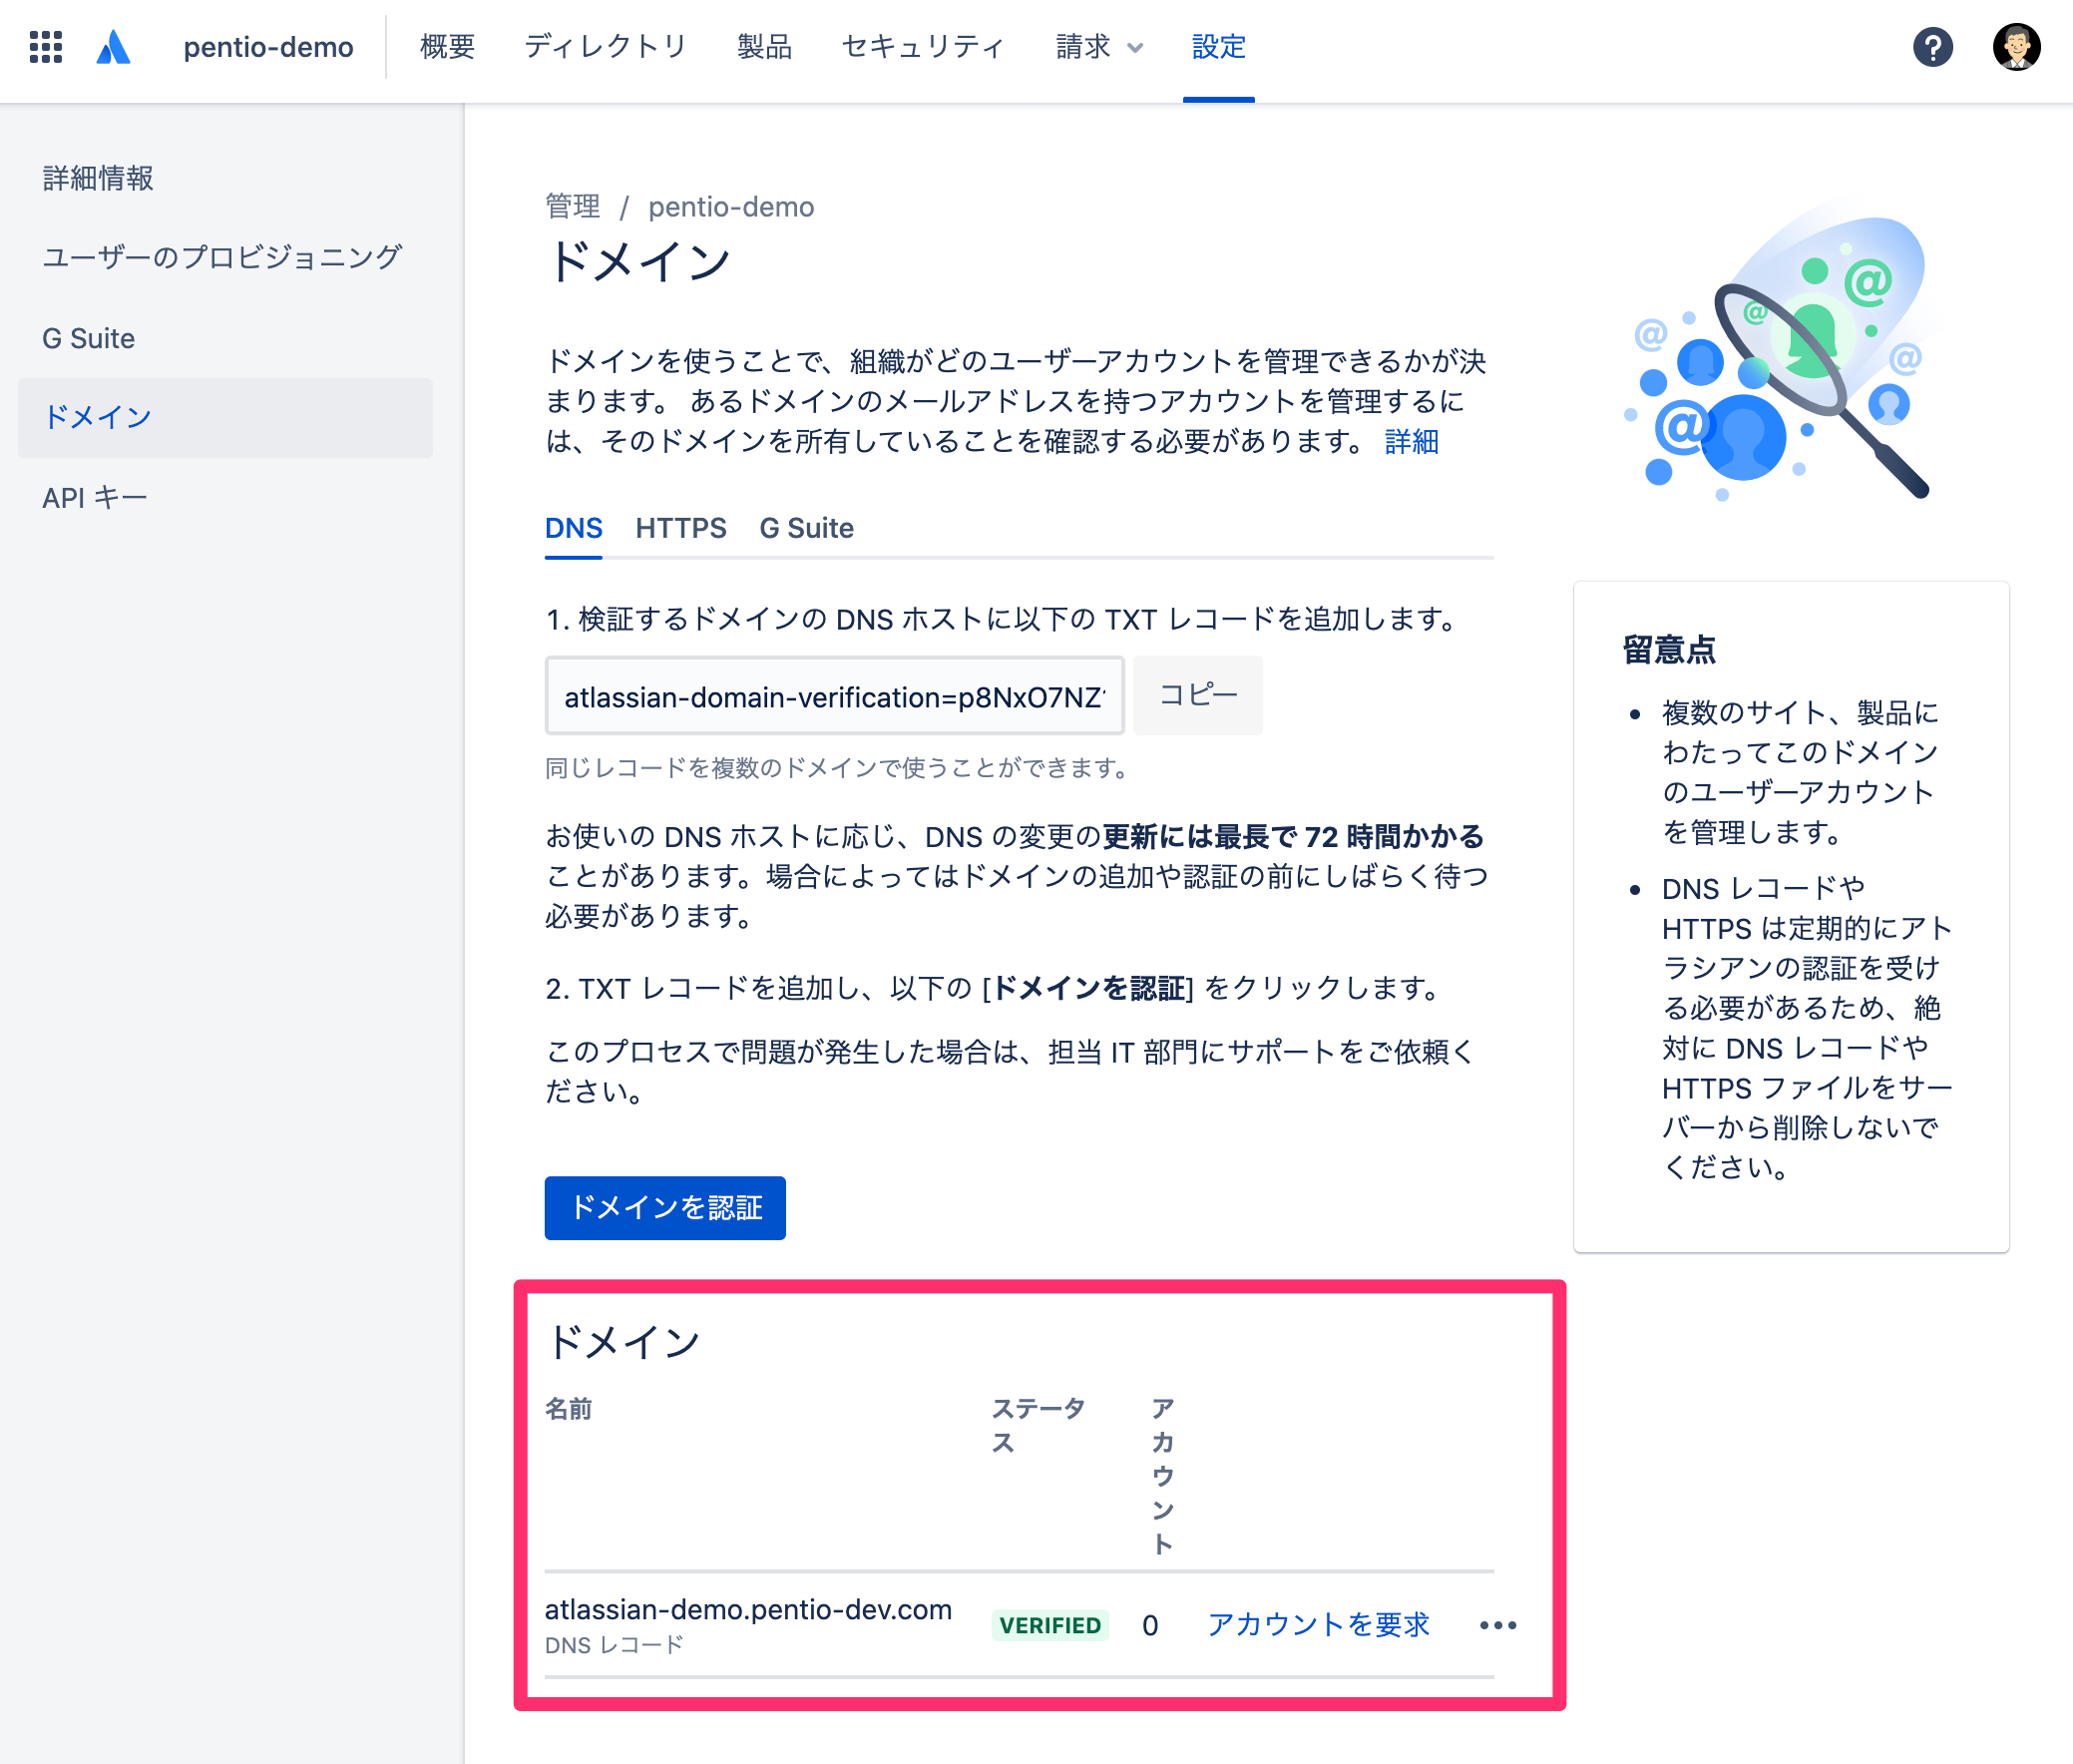Viewport: 2073px width, 1764px height.
Task: Select the 設定 top navigation item
Action: (1218, 47)
